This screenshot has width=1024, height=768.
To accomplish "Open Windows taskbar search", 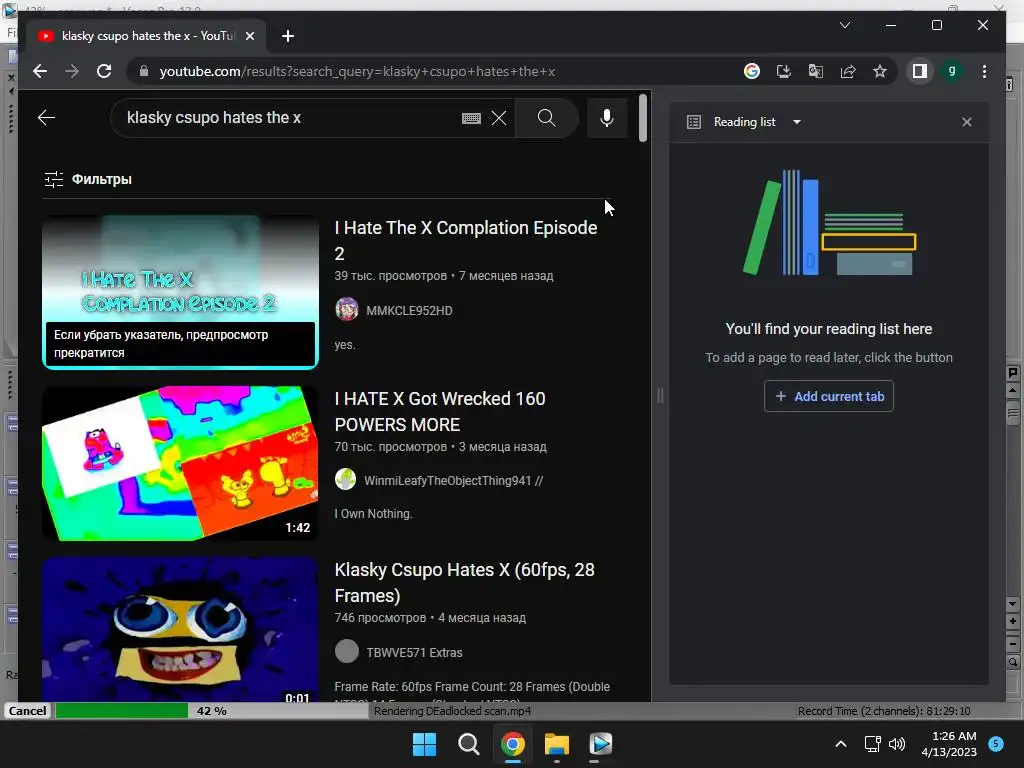I will [468, 744].
